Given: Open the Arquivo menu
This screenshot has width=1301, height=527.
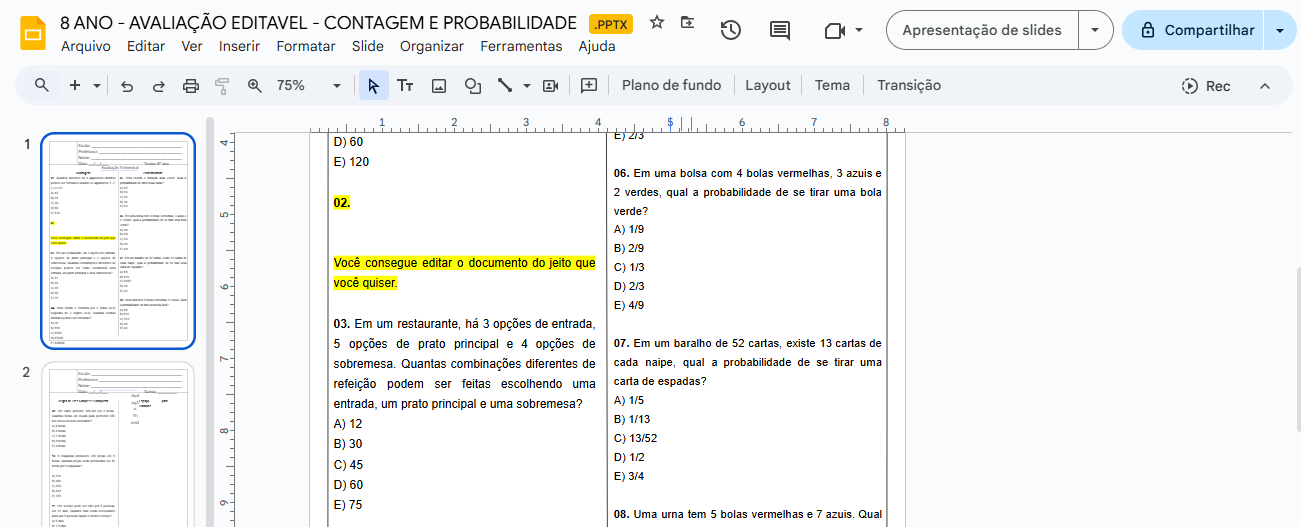Looking at the screenshot, I should pyautogui.click(x=86, y=46).
